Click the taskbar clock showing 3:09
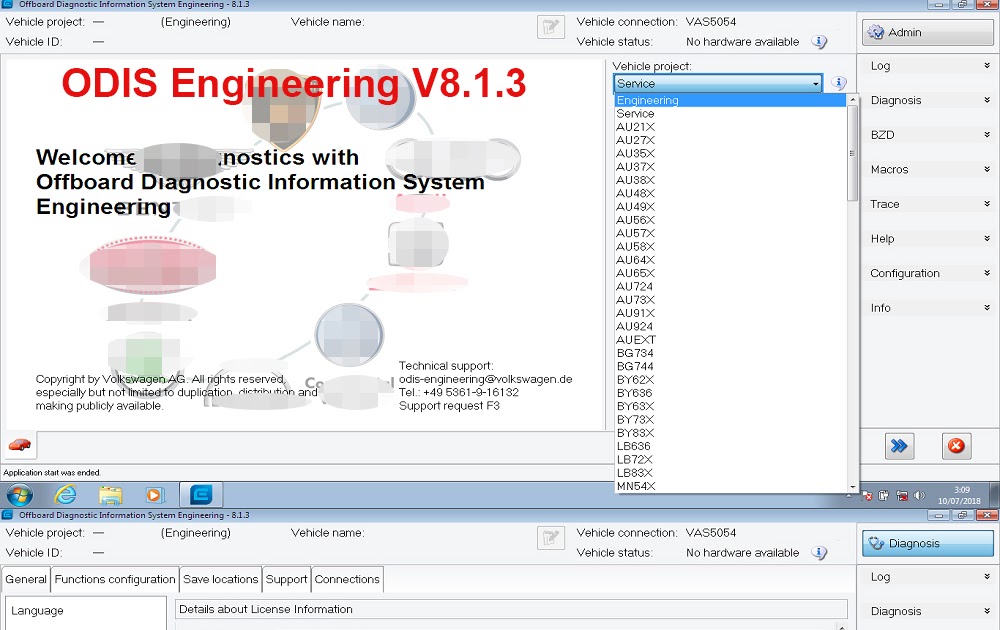Screen dimensions: 1000x630 tap(959, 495)
